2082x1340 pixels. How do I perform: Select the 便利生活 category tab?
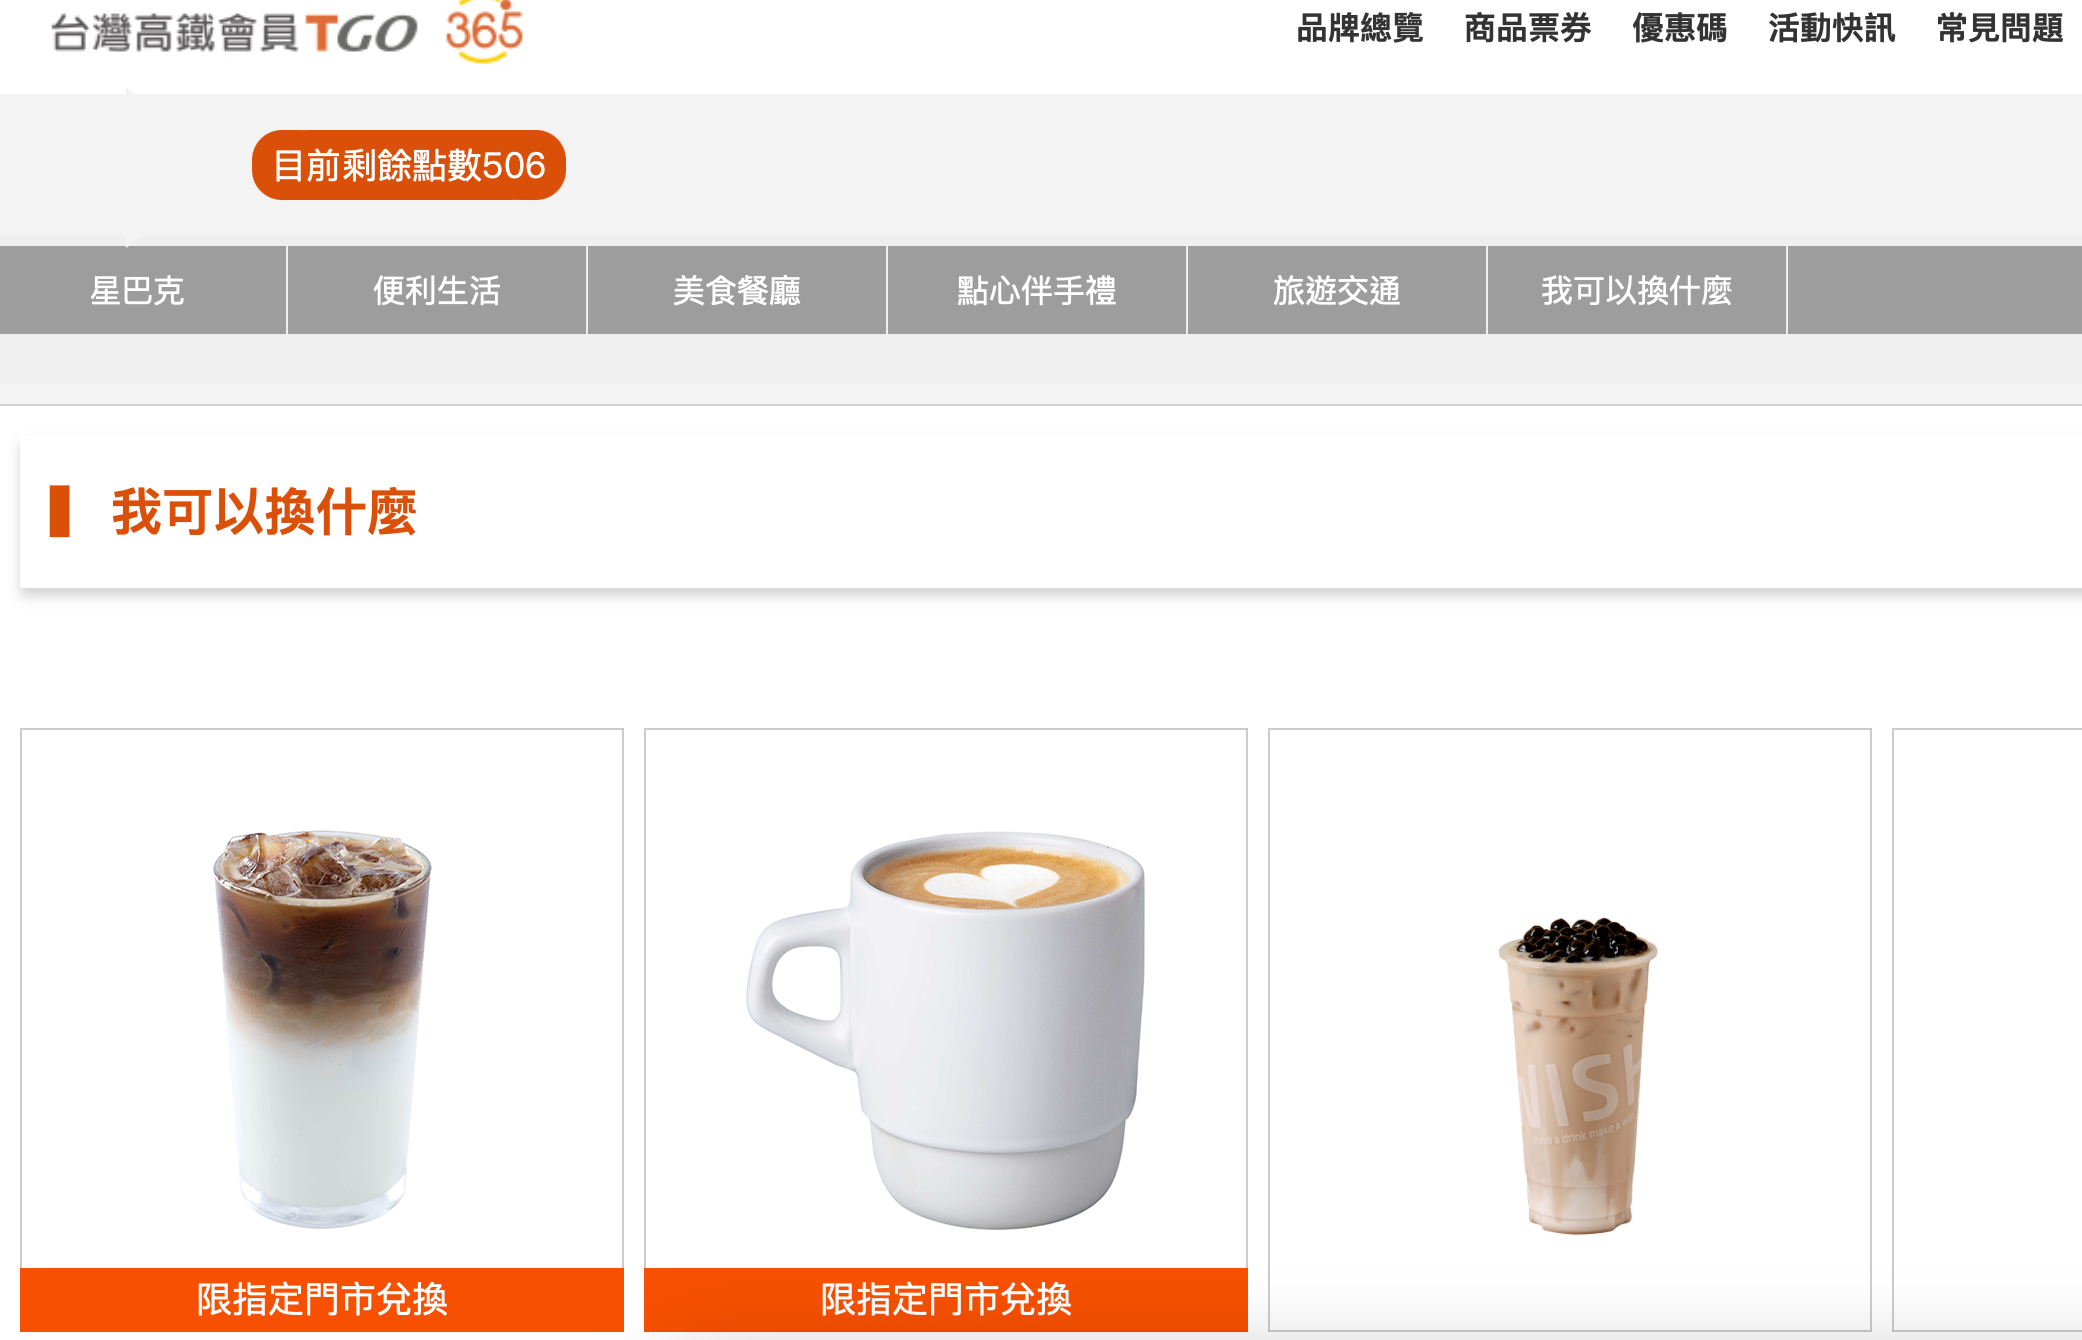[437, 290]
